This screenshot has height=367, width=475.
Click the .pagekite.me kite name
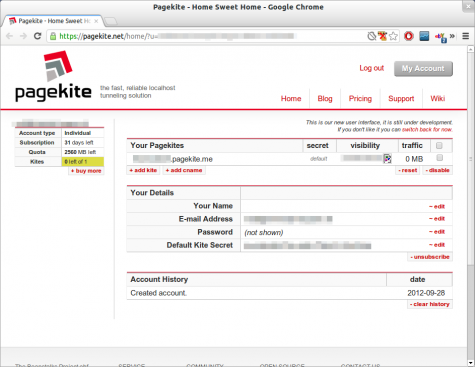click(173, 159)
